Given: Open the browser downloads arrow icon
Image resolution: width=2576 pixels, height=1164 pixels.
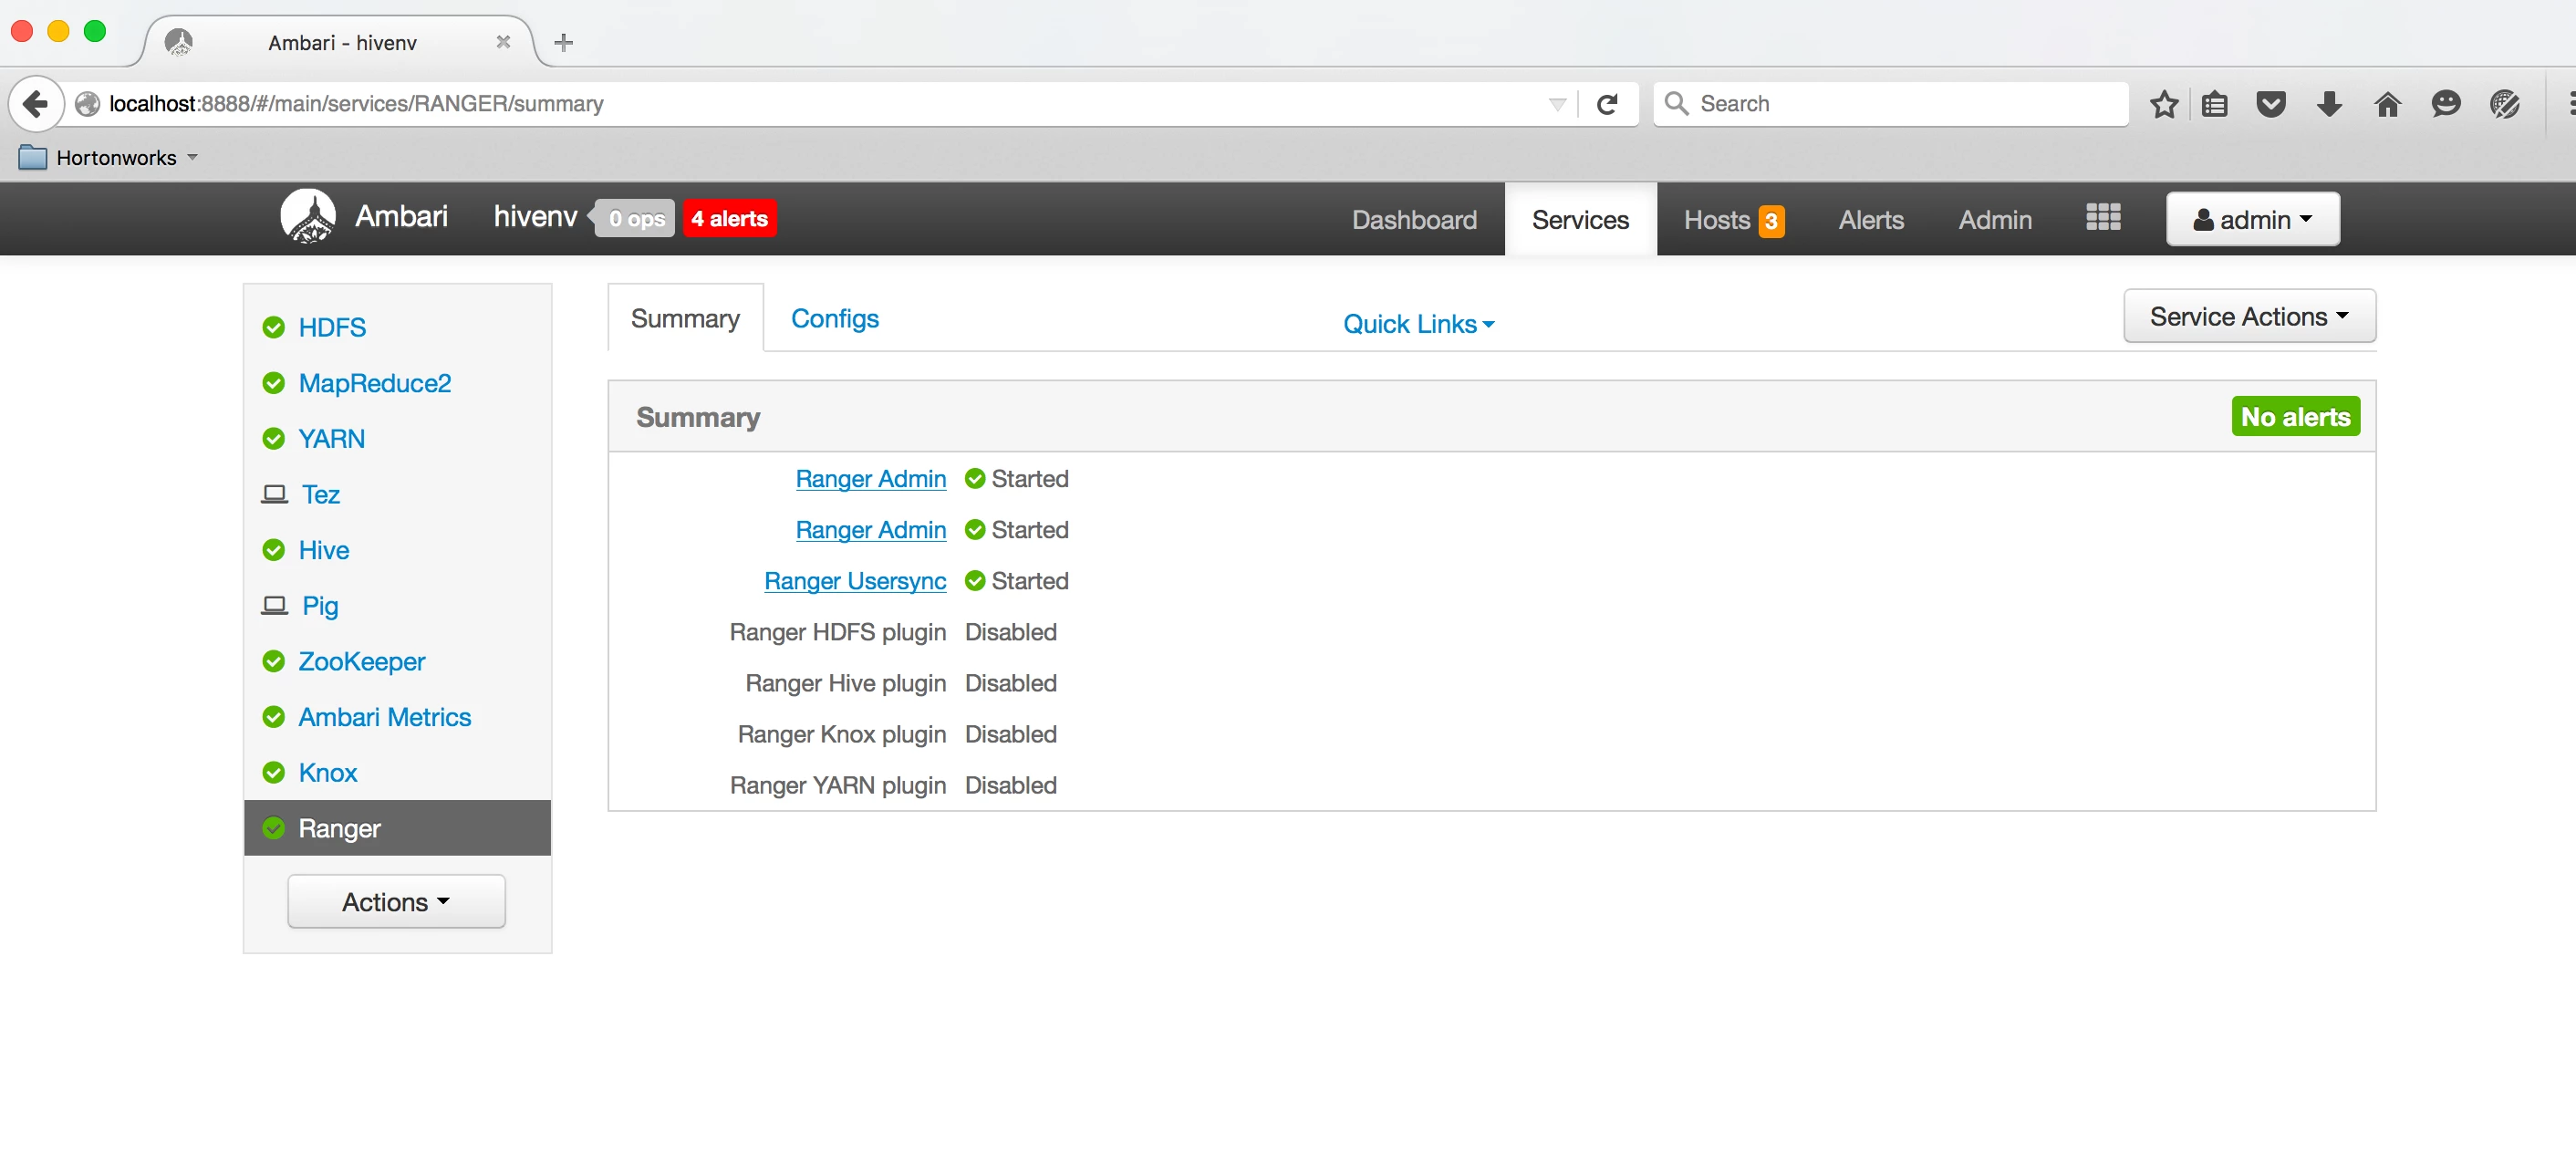Looking at the screenshot, I should pos(2329,104).
